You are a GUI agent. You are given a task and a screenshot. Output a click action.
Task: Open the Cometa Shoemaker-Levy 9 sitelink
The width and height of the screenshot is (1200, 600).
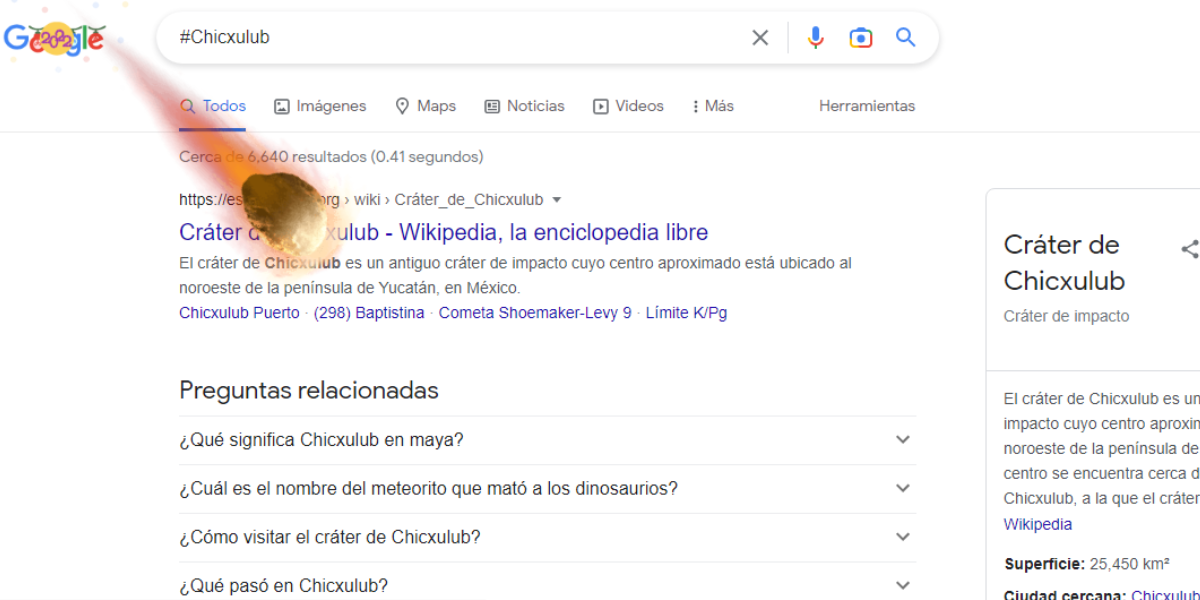coord(535,313)
